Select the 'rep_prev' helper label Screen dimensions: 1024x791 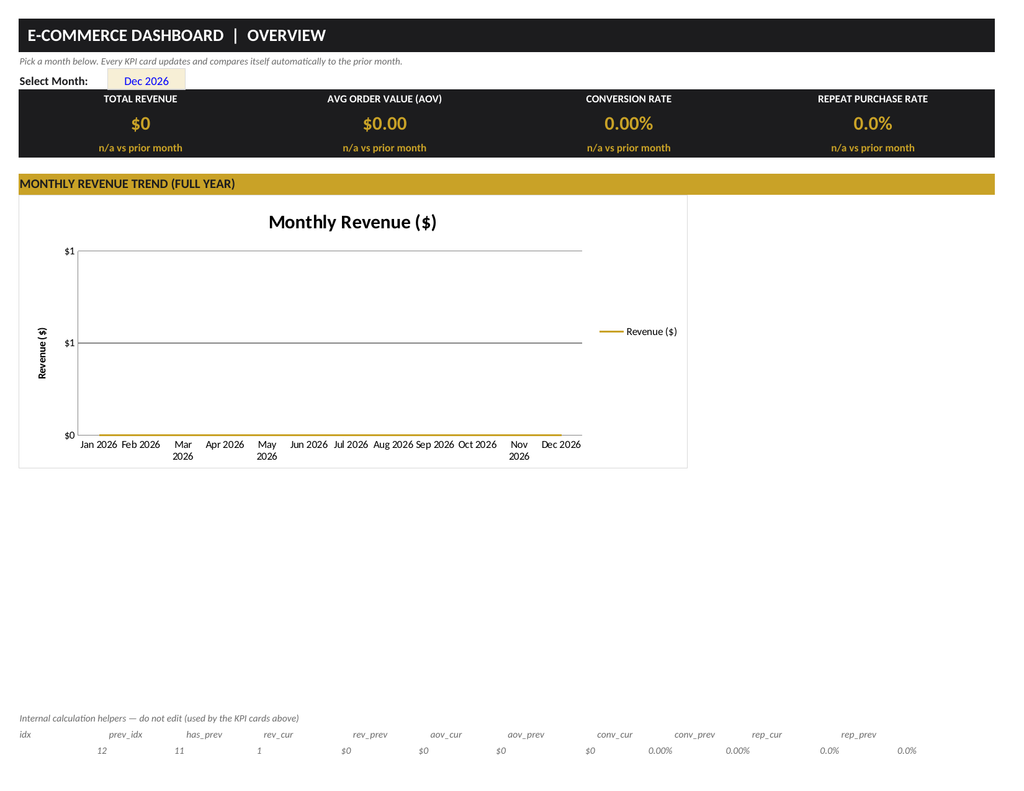pyautogui.click(x=859, y=735)
